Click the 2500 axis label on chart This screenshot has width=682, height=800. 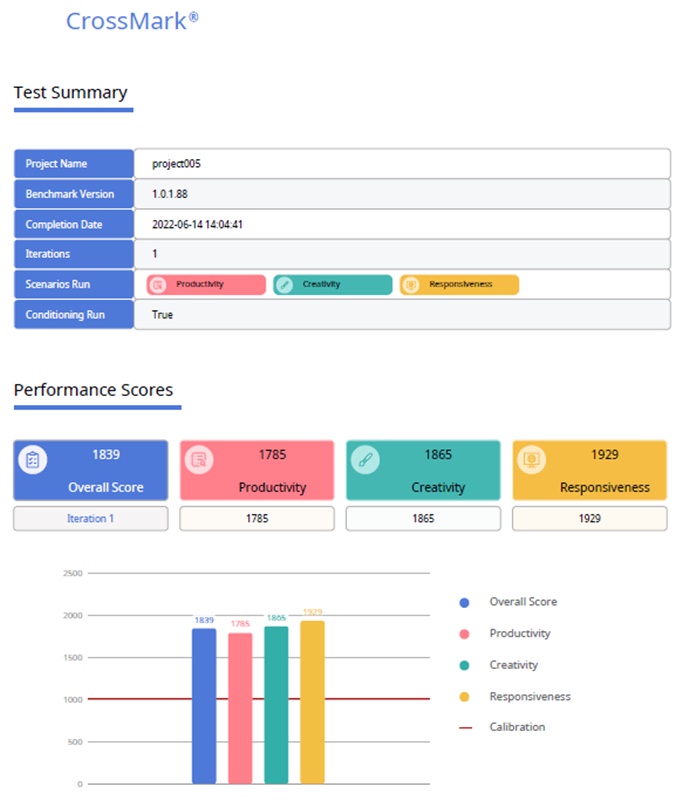[73, 573]
